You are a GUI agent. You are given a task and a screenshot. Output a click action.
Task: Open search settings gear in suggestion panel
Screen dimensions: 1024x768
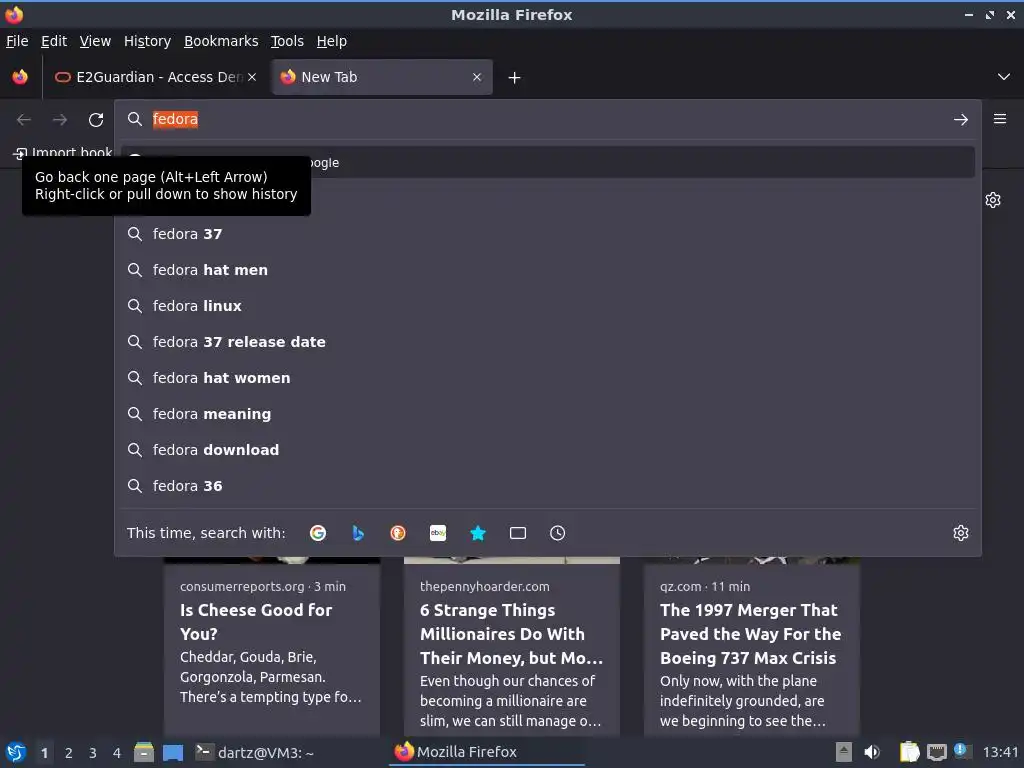pos(961,533)
